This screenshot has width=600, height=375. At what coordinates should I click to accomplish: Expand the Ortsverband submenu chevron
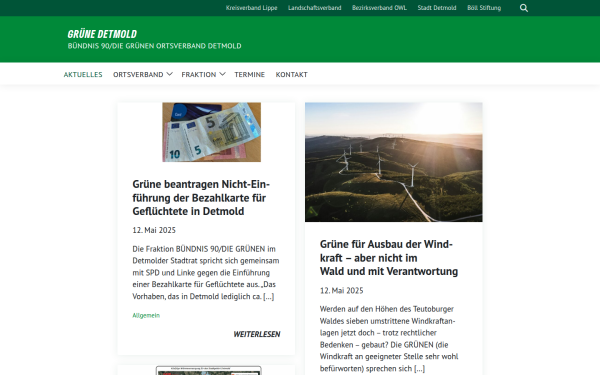(x=170, y=74)
